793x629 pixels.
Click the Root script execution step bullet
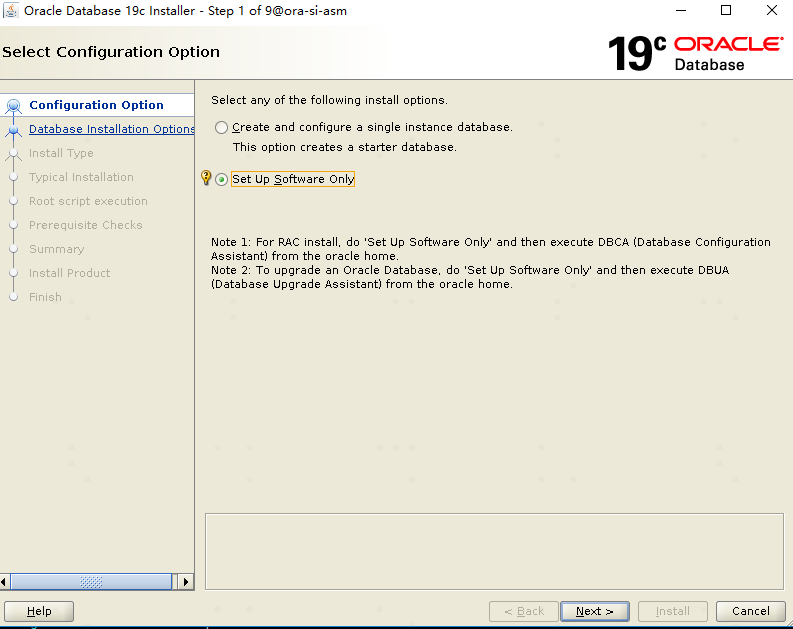(14, 201)
